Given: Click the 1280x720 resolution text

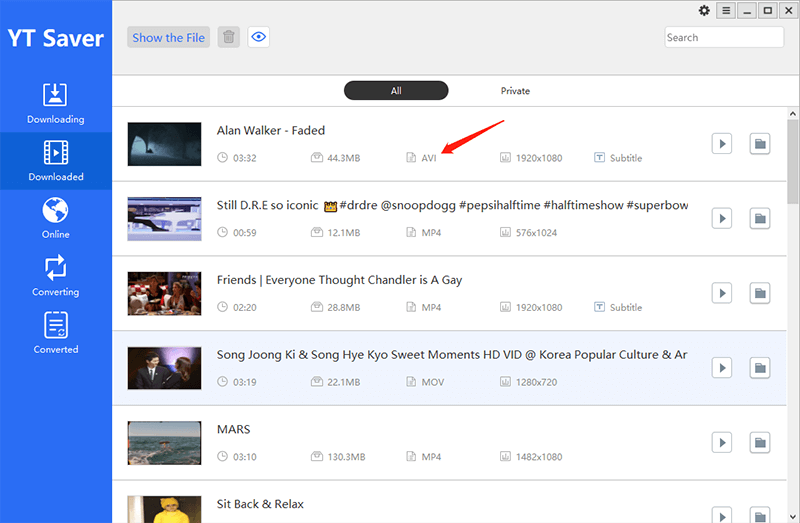Looking at the screenshot, I should [536, 382].
